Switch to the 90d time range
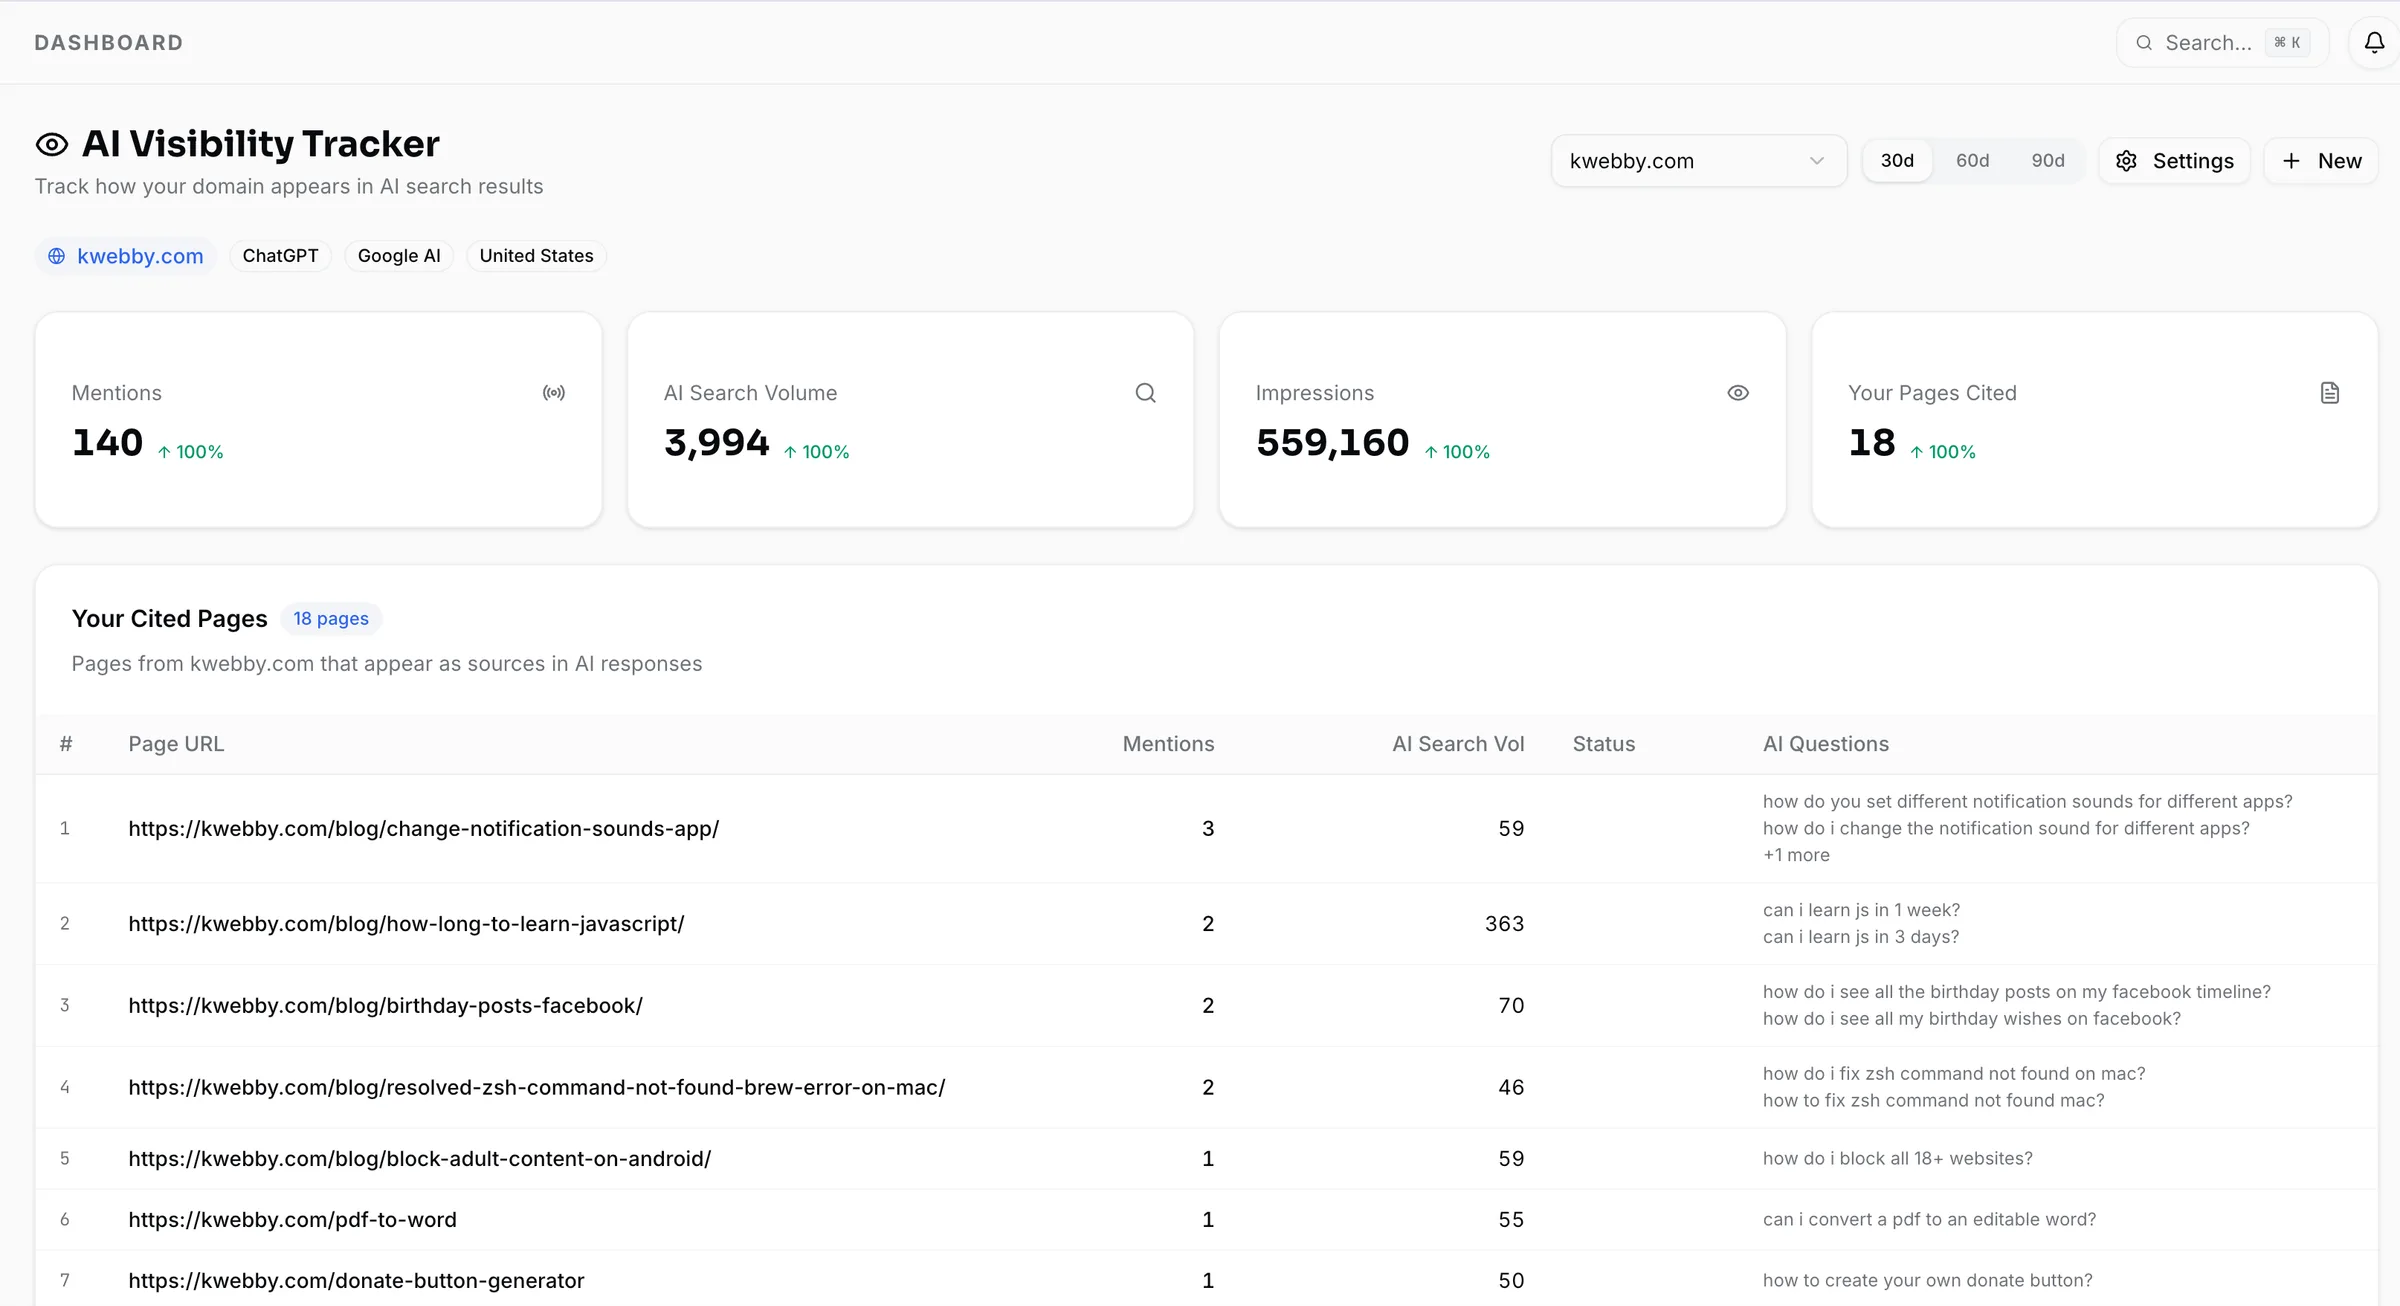 point(2048,161)
